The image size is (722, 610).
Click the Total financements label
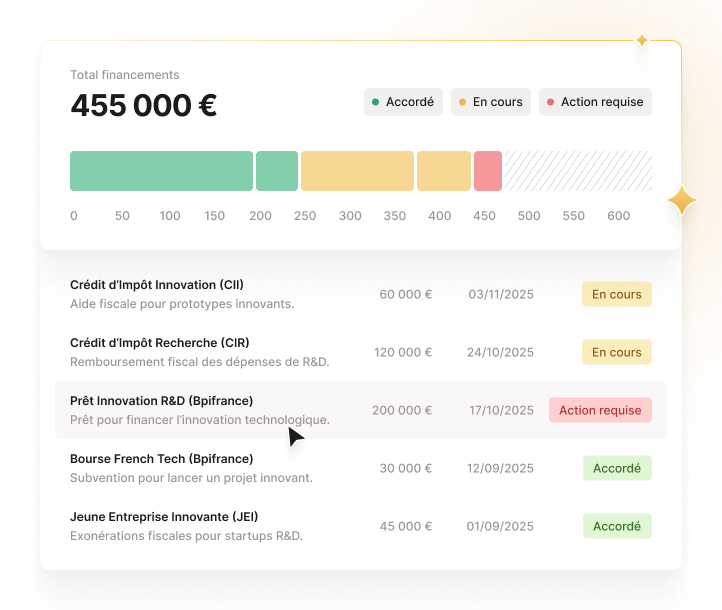pos(125,75)
